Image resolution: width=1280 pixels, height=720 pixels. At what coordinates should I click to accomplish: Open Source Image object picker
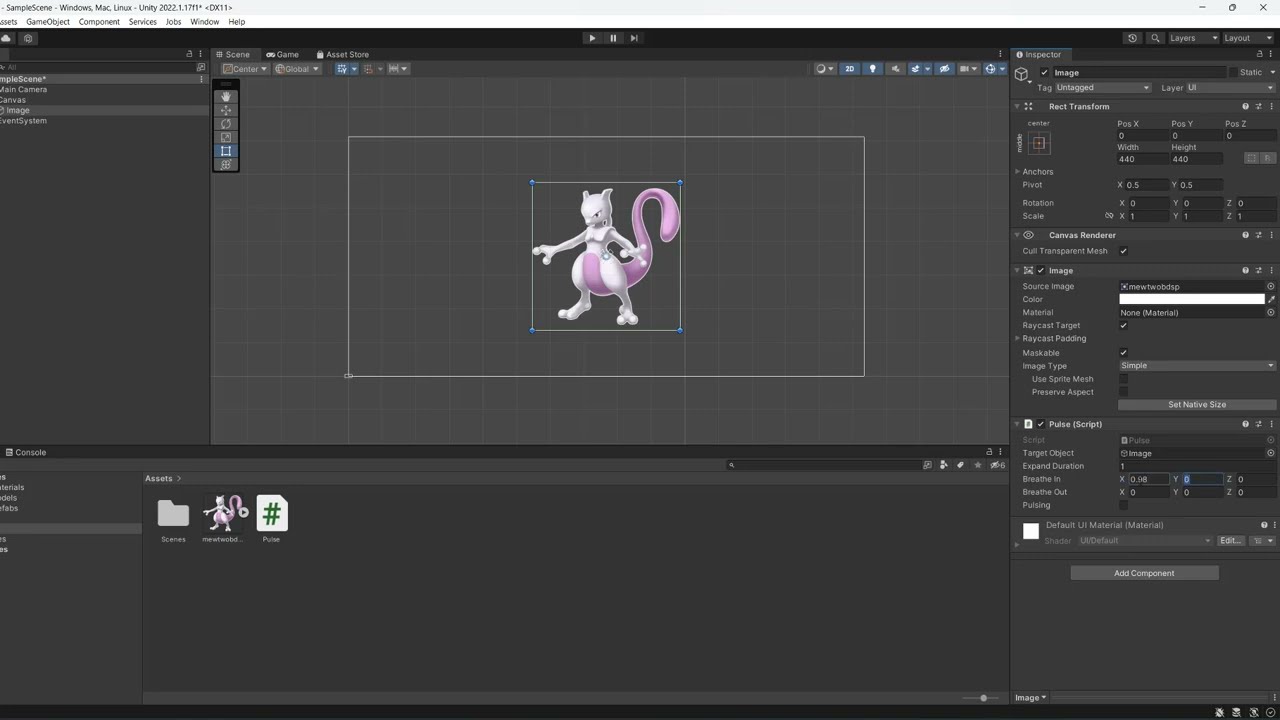(x=1271, y=286)
